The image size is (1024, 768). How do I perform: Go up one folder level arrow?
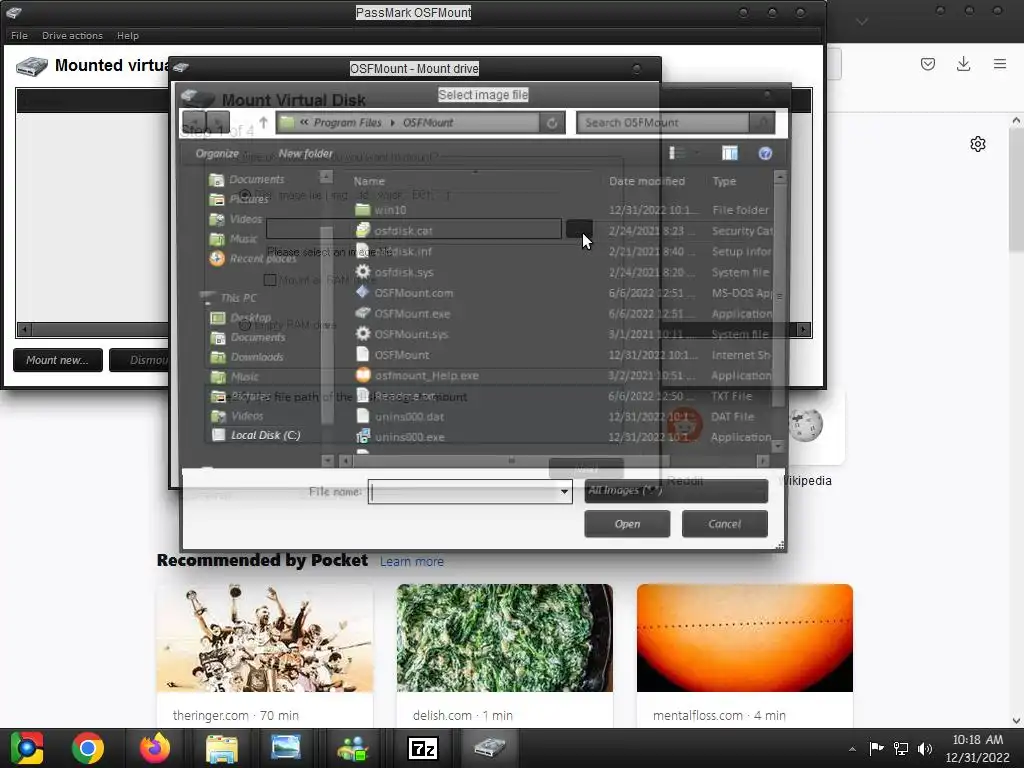point(263,122)
